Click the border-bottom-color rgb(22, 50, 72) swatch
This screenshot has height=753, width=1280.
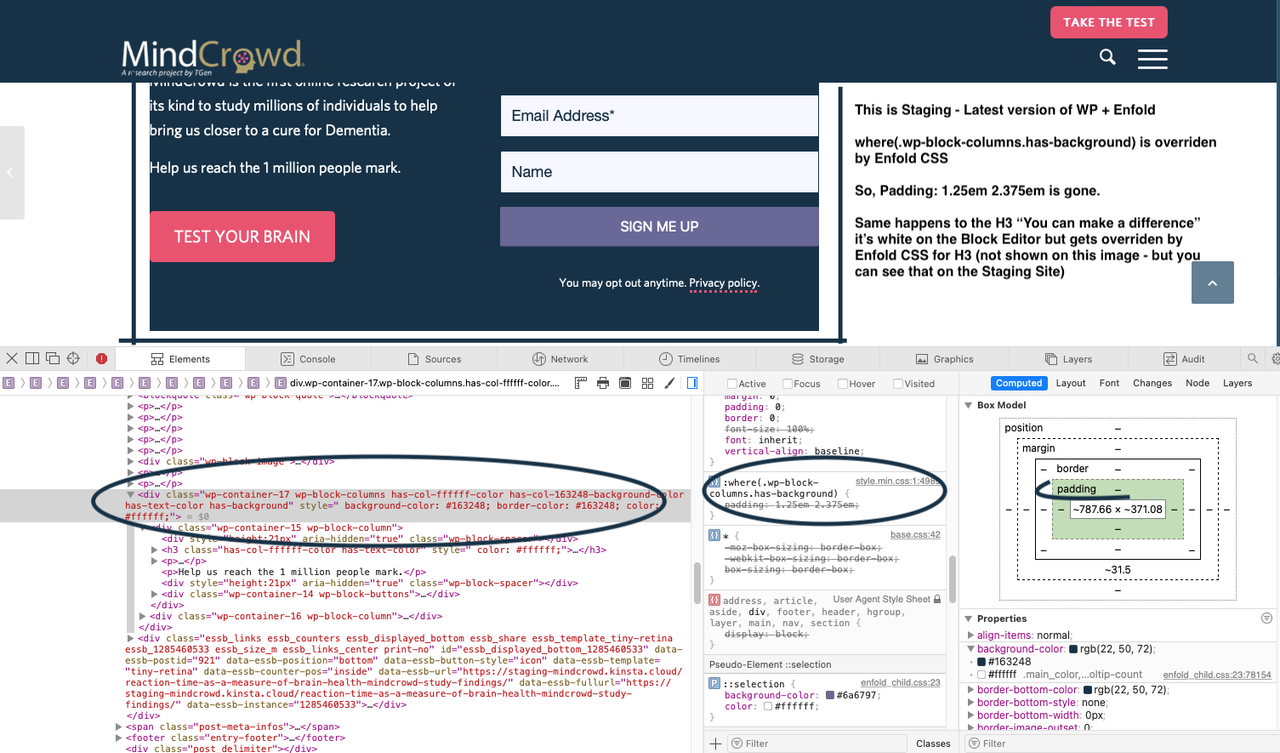[1087, 689]
